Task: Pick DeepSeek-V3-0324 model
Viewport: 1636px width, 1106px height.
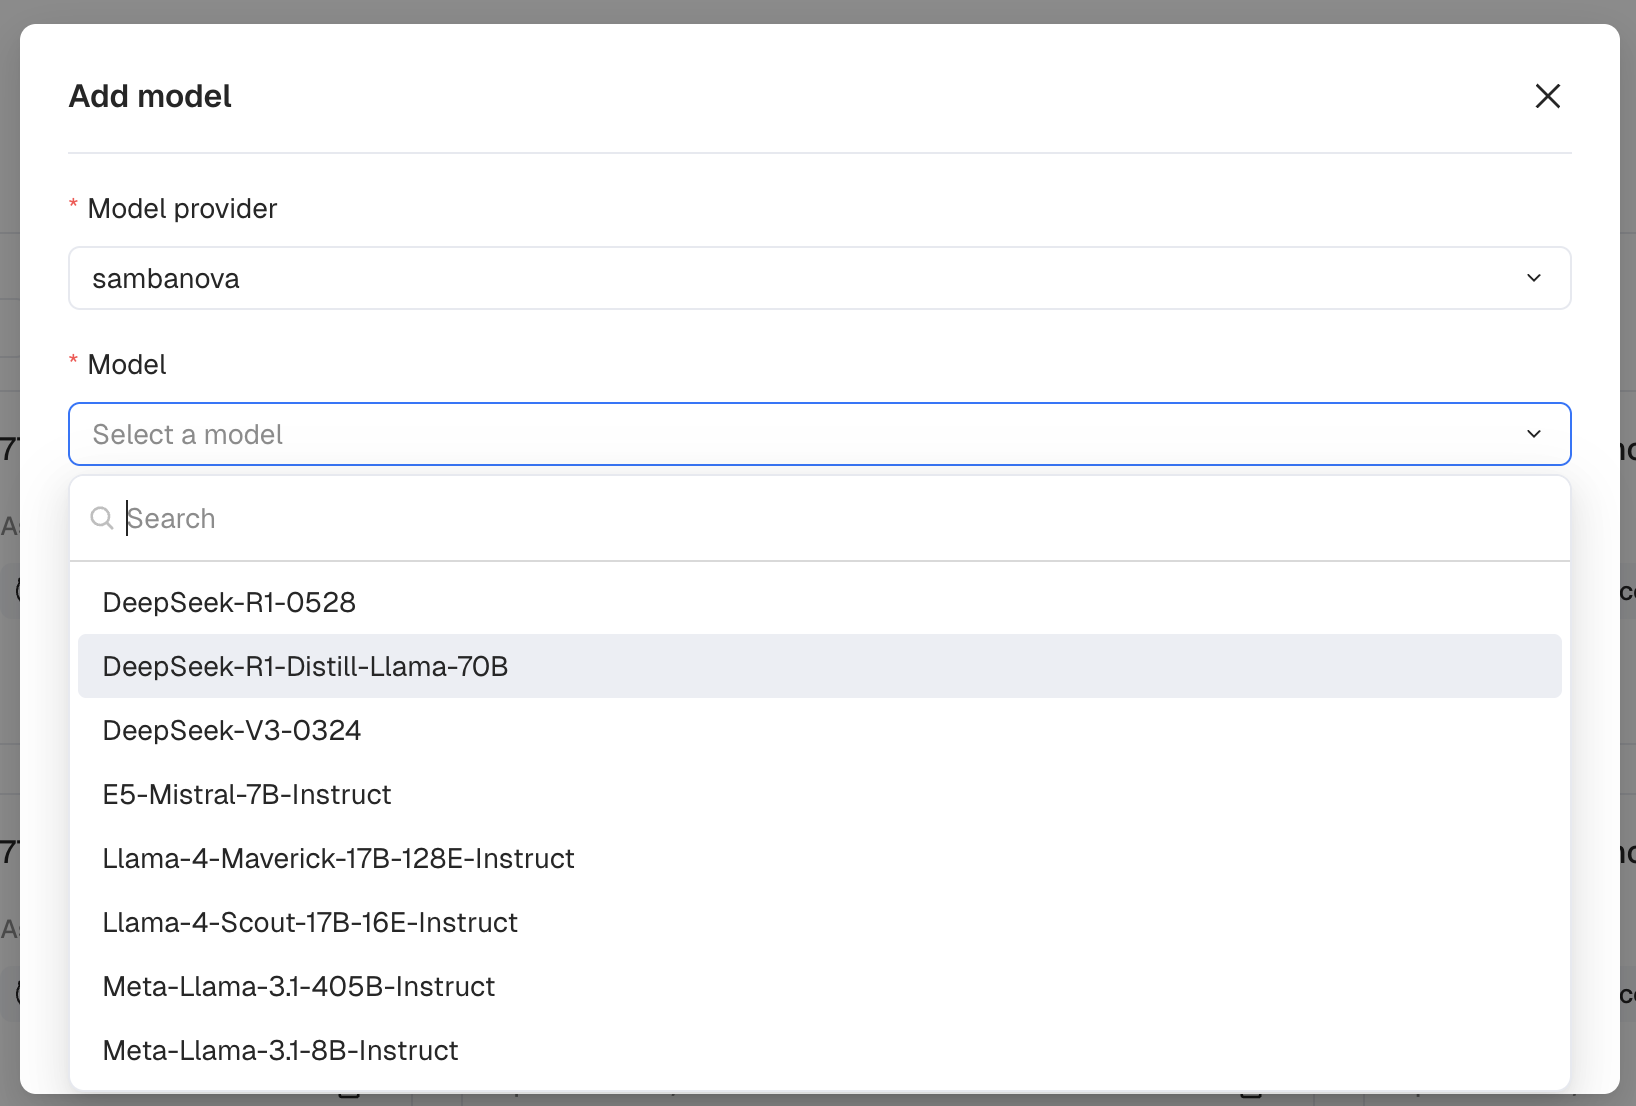Action: point(819,730)
